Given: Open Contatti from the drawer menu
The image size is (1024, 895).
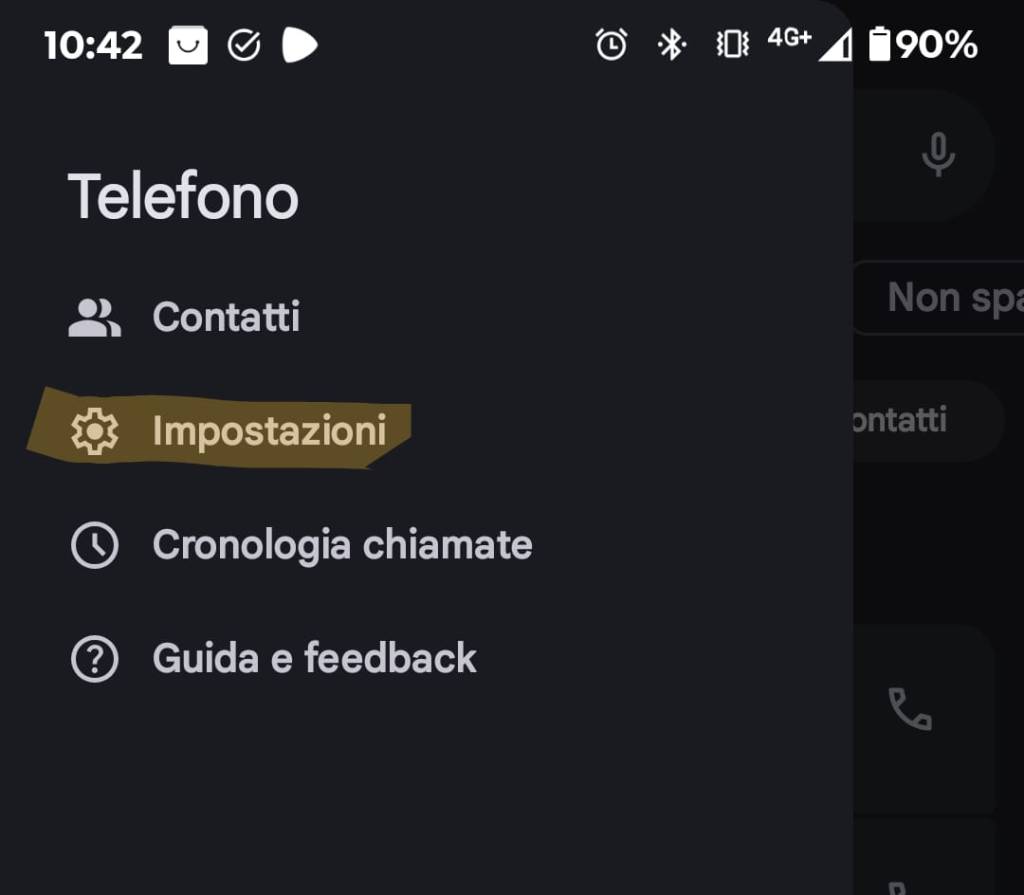Looking at the screenshot, I should pyautogui.click(x=226, y=318).
